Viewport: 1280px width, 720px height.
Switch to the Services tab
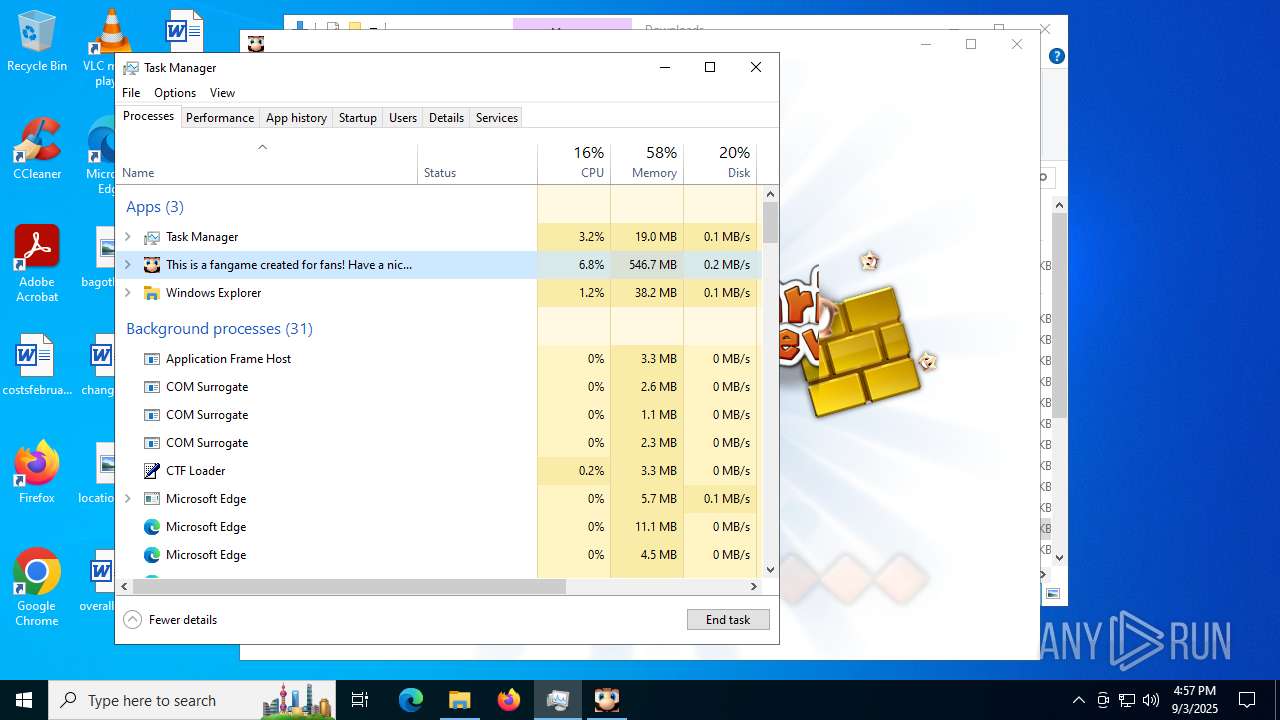[497, 118]
